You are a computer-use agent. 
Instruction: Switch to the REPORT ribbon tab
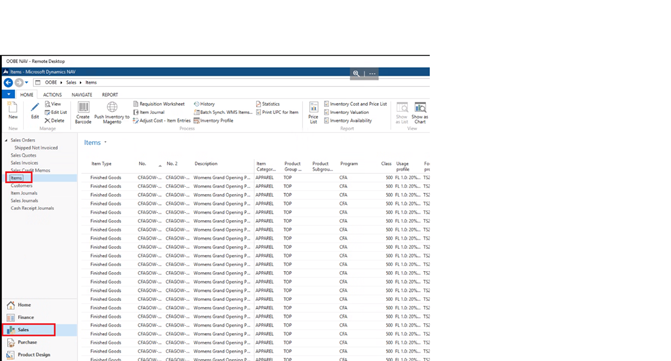point(110,95)
